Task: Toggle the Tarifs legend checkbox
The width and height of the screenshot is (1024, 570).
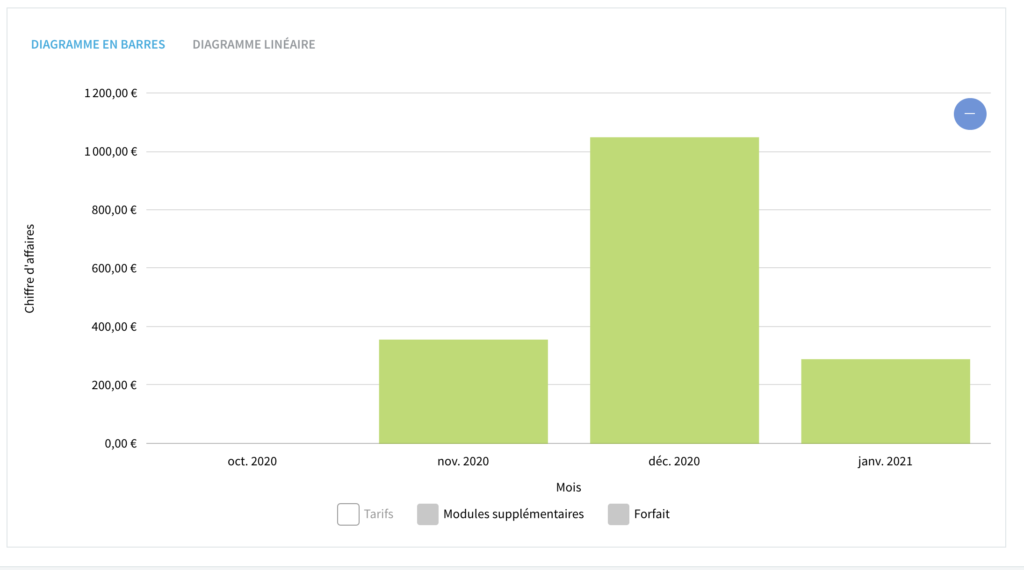Action: (x=348, y=515)
